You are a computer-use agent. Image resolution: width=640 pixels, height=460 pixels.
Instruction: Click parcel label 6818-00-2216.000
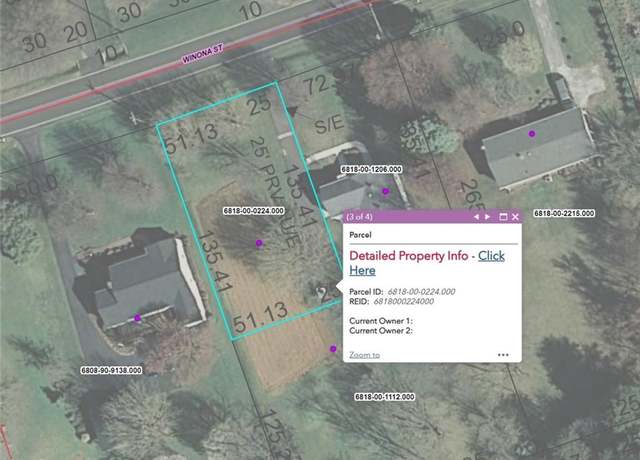[564, 213]
